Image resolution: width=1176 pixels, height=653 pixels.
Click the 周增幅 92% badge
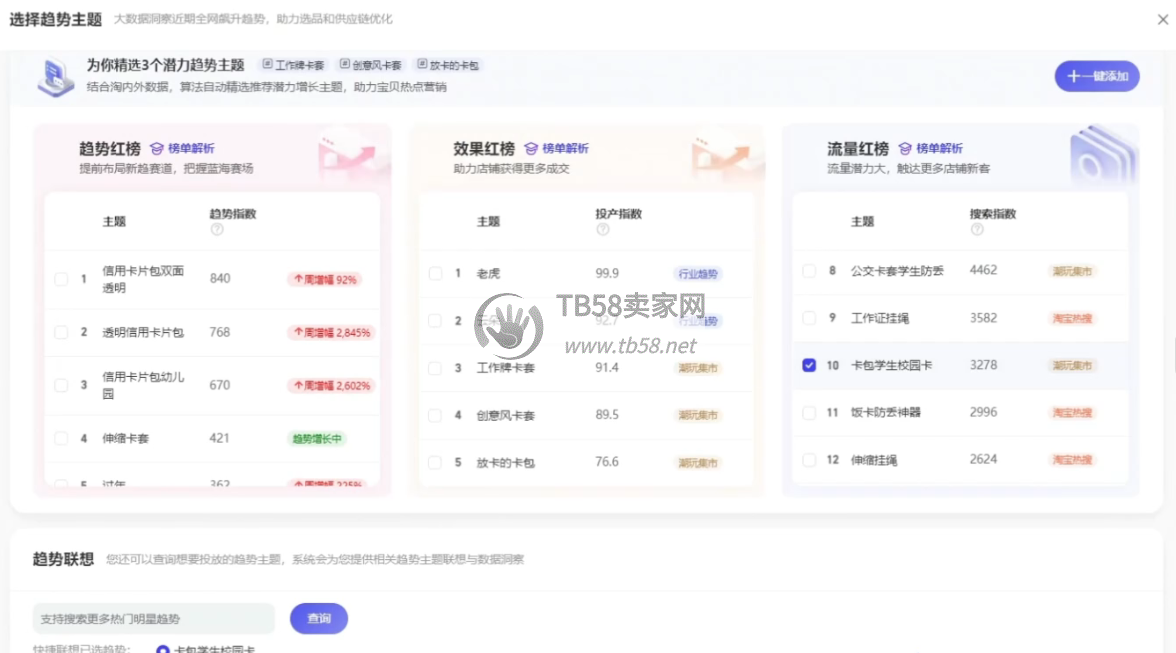[325, 280]
